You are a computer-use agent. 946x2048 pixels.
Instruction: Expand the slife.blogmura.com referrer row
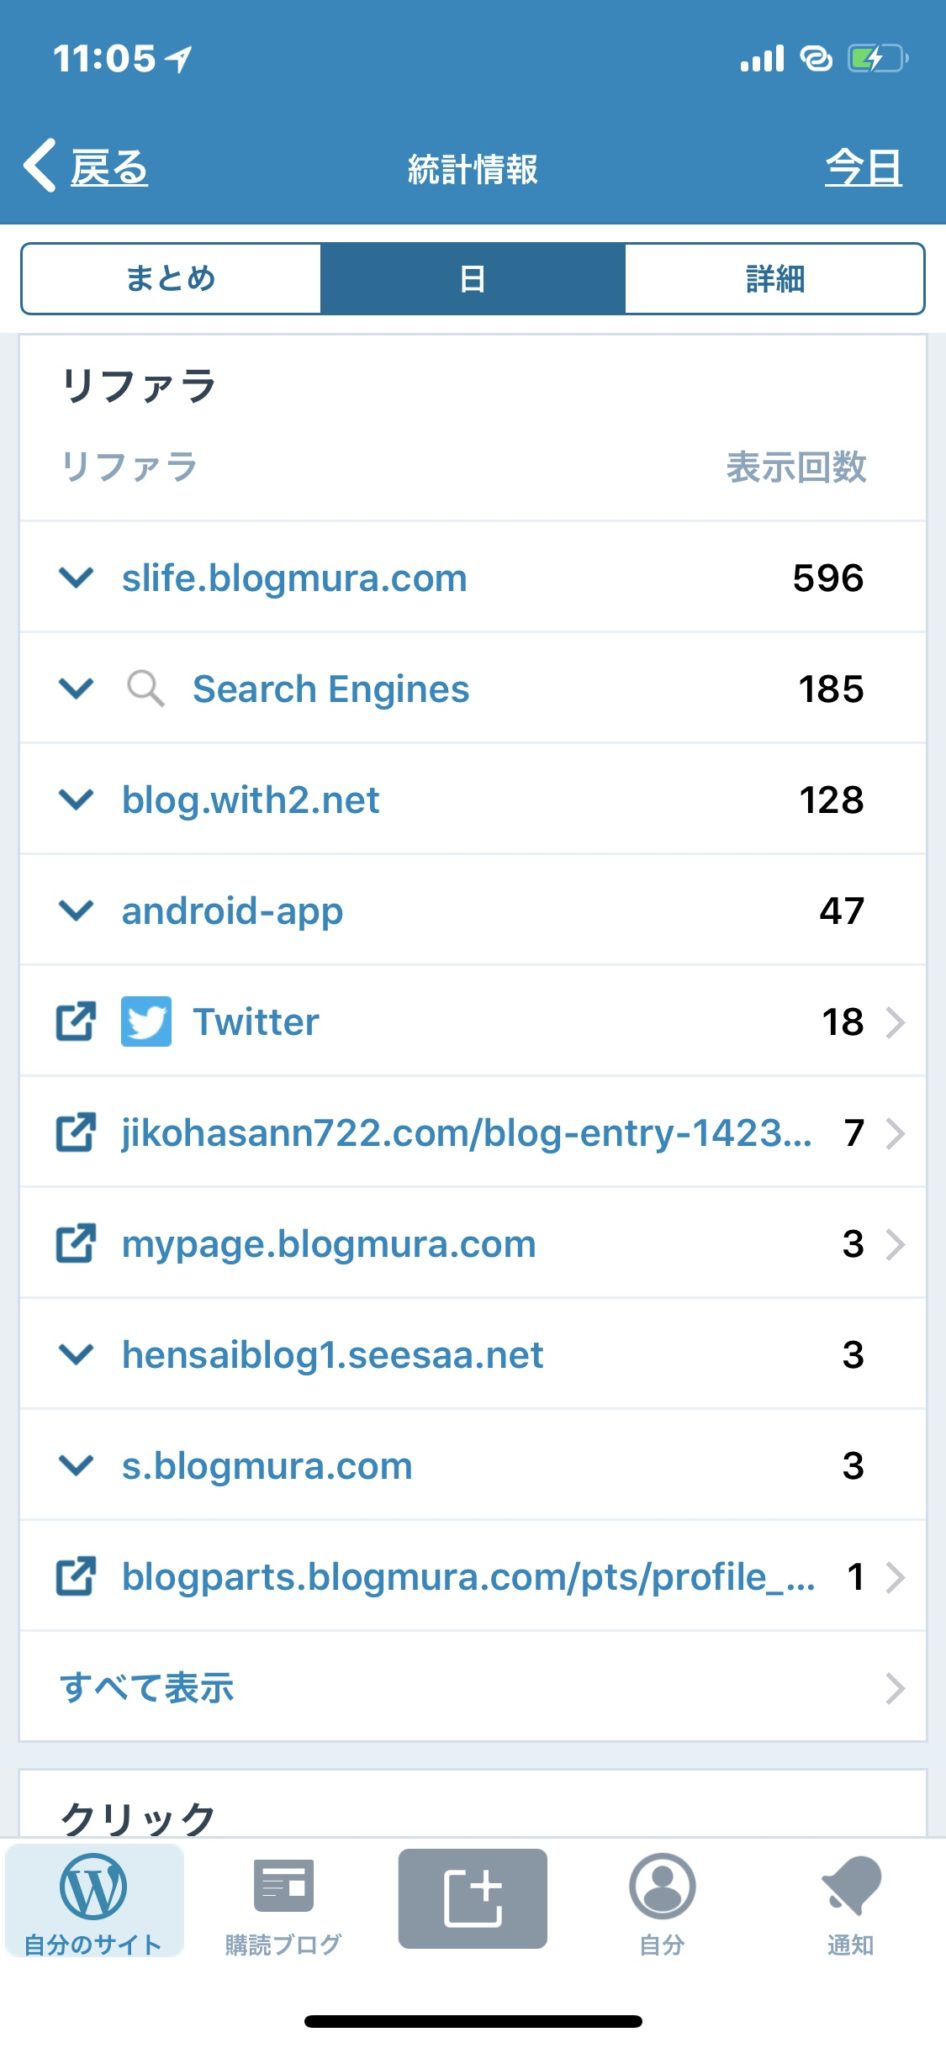tap(76, 577)
